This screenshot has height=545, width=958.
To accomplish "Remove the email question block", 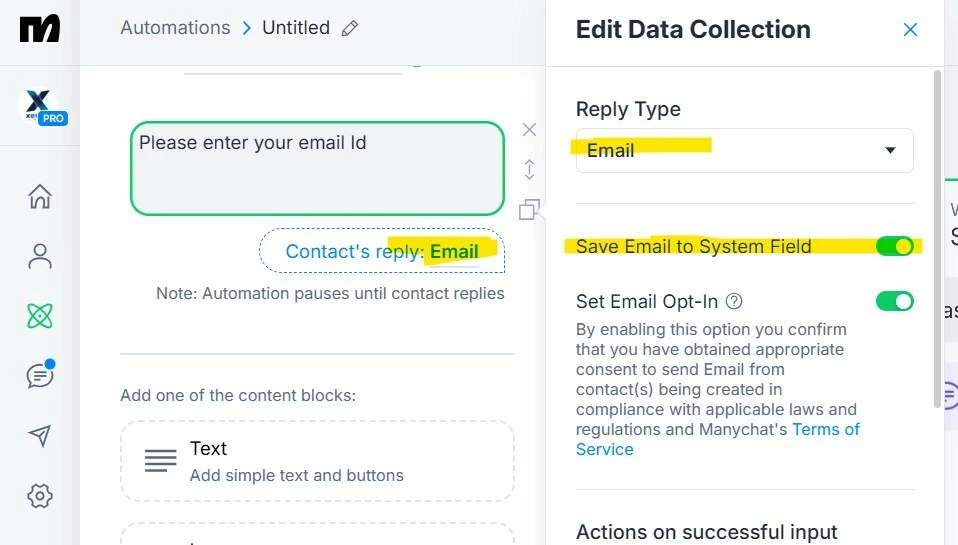I will click(529, 130).
